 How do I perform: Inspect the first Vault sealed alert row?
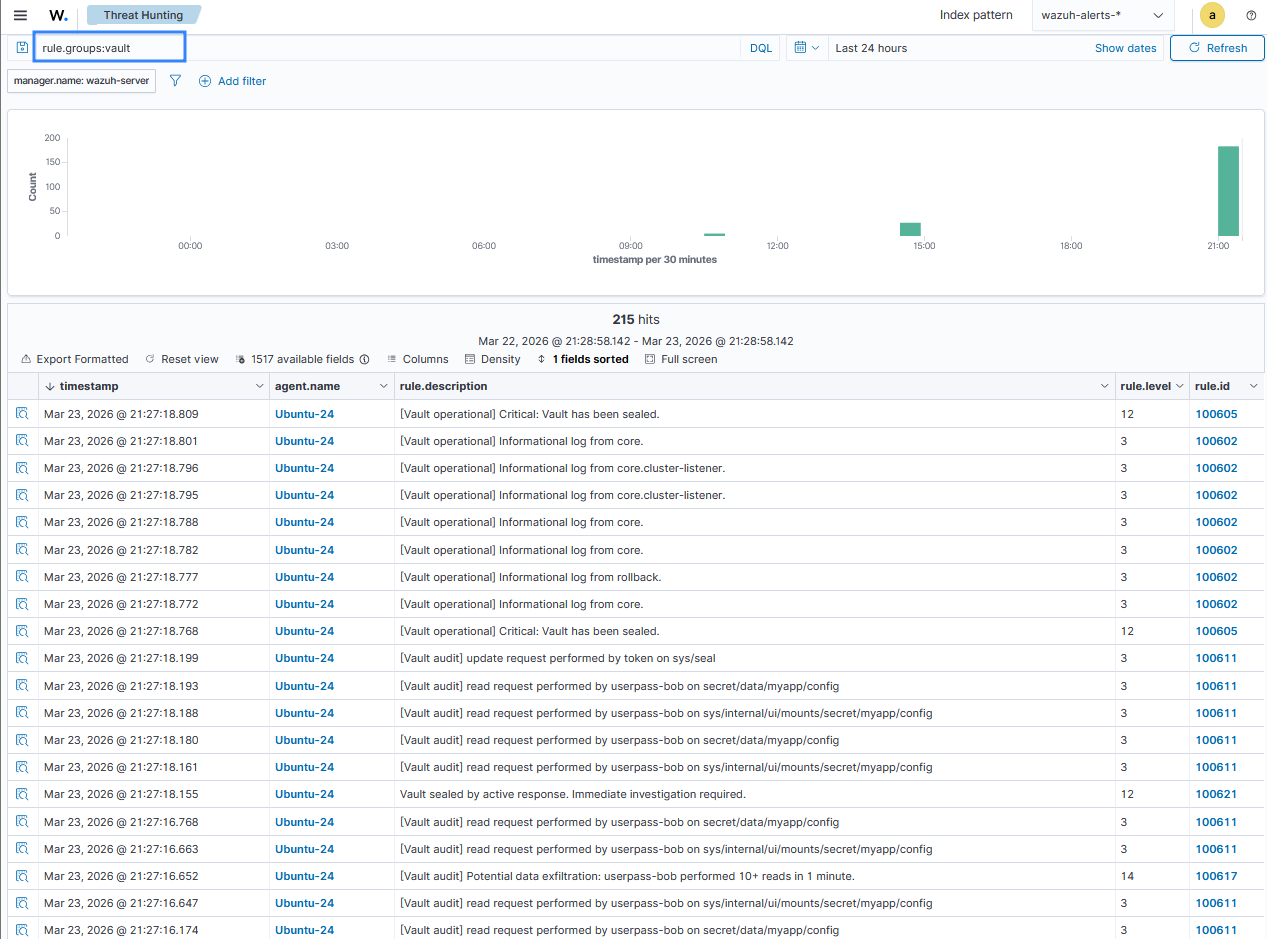[22, 414]
